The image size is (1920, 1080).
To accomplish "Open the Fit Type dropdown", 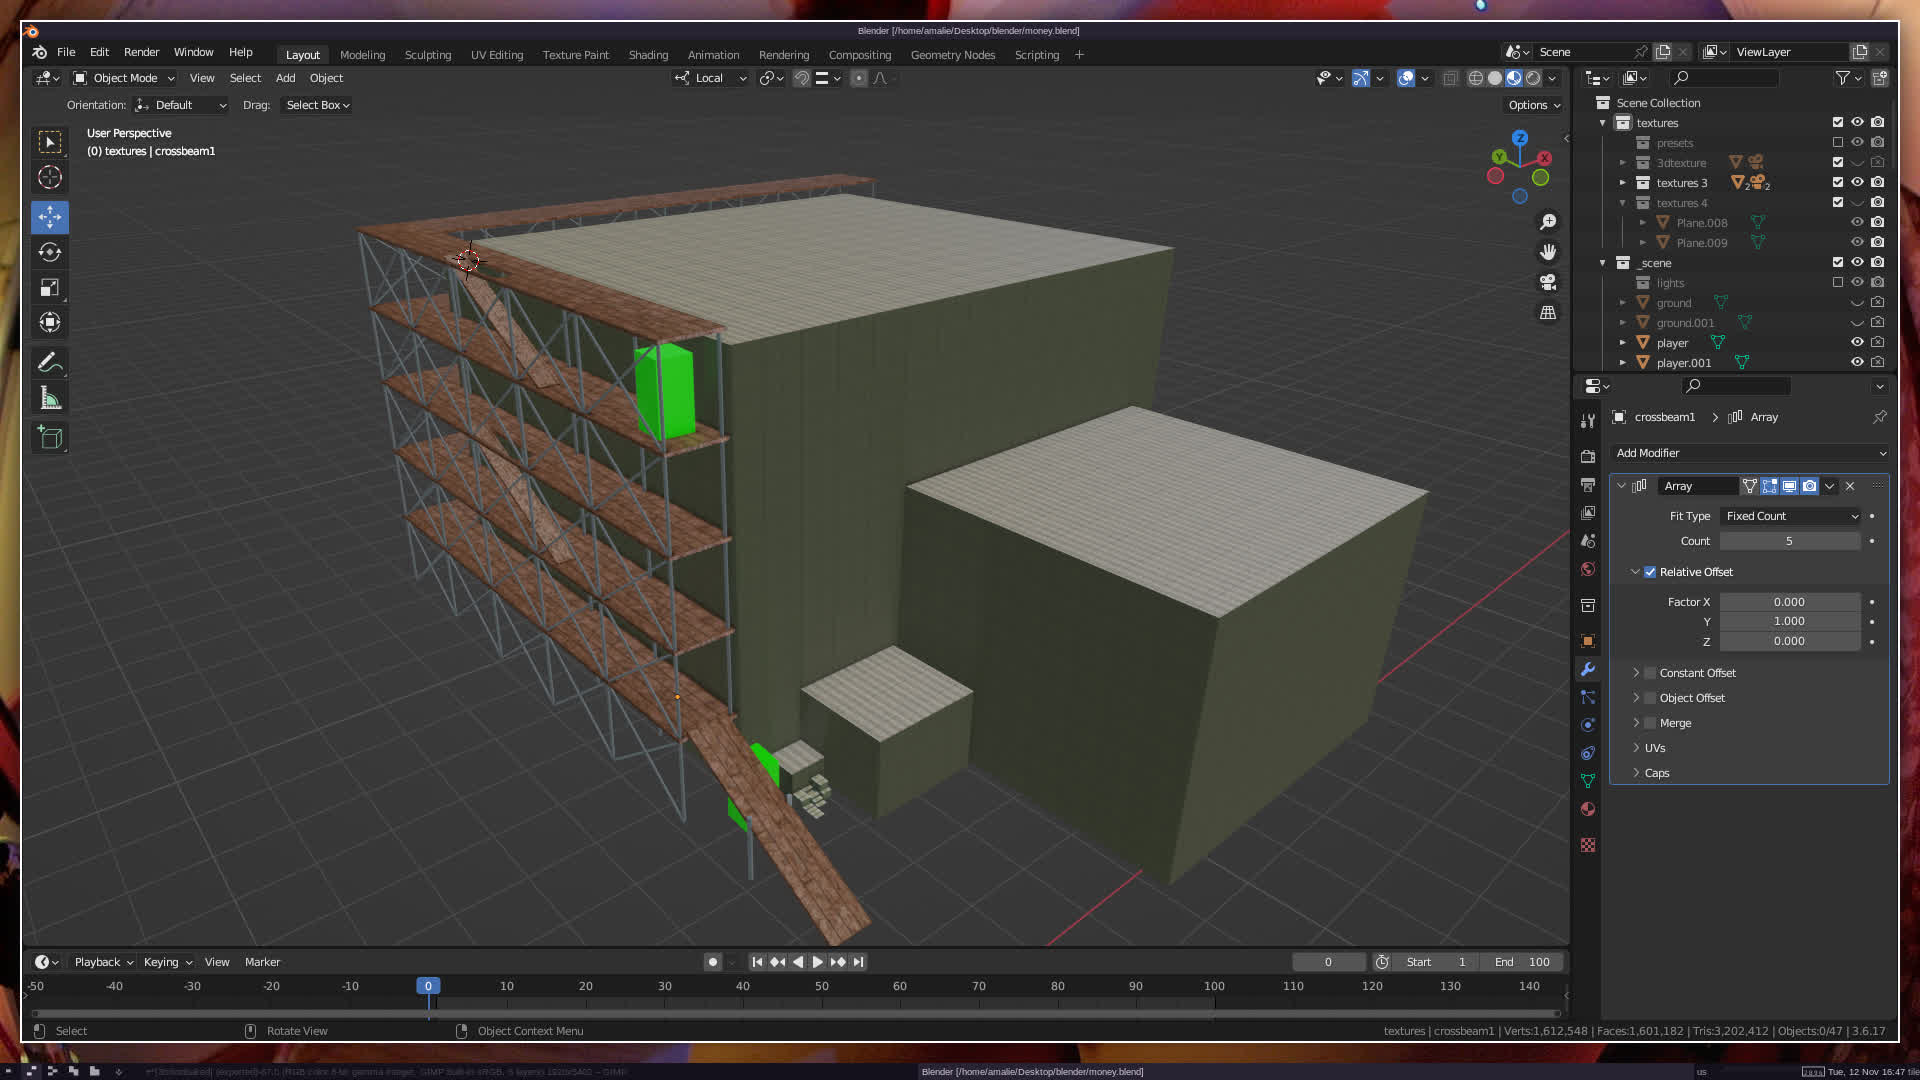I will [x=1791, y=516].
